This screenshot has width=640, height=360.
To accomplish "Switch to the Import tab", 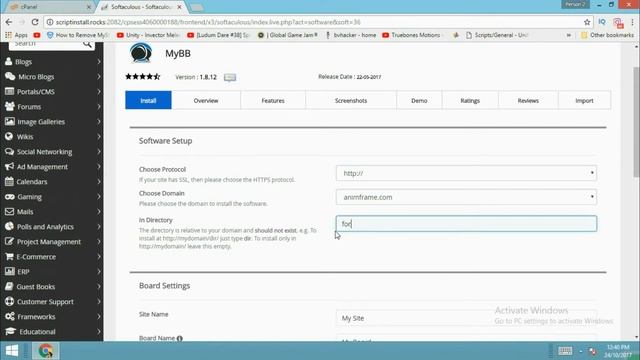I will pos(584,100).
